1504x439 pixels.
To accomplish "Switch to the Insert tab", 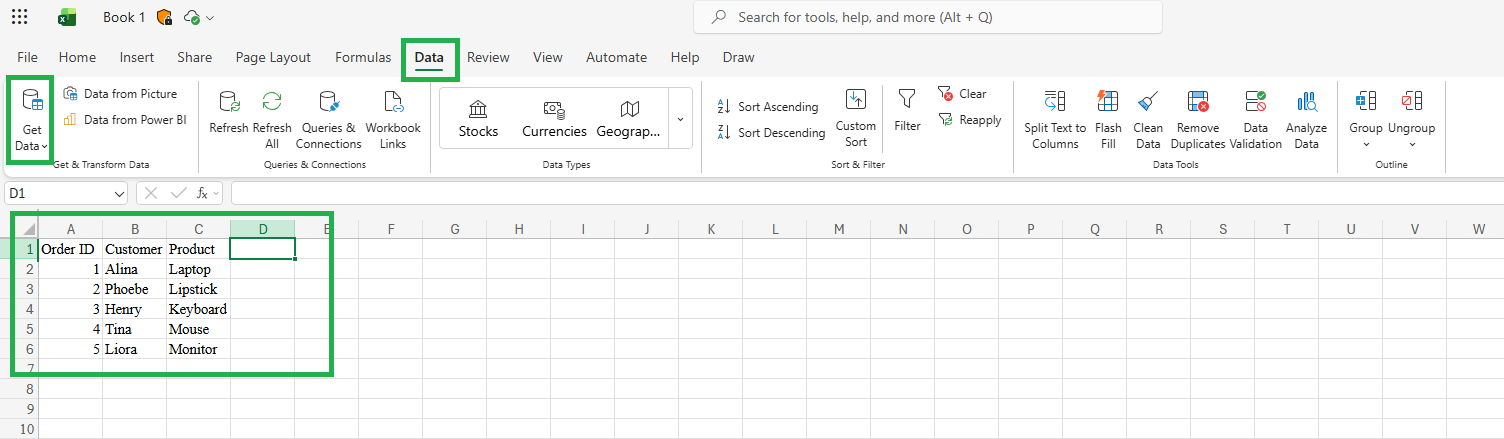I will click(137, 57).
